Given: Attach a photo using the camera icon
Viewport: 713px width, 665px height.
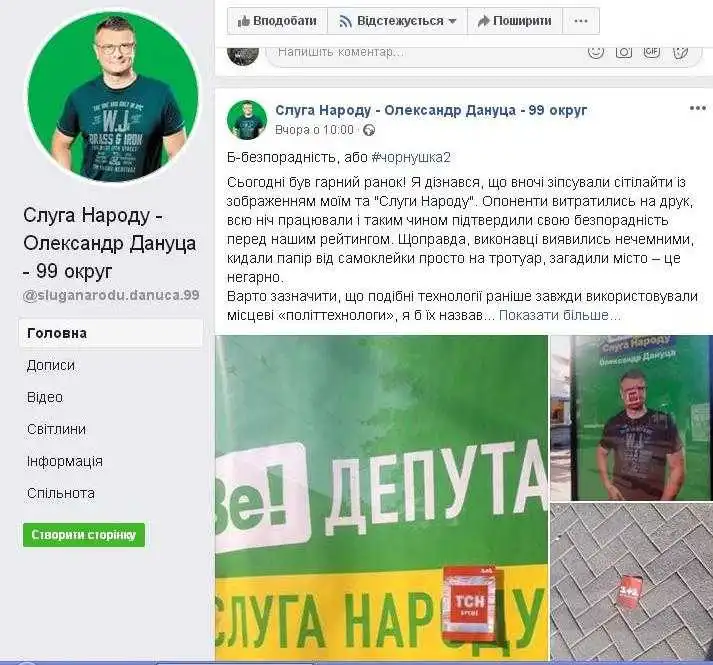Looking at the screenshot, I should (623, 51).
